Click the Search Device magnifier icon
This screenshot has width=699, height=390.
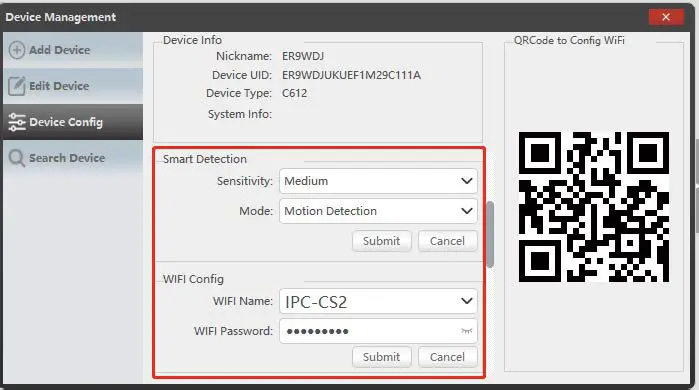click(x=17, y=158)
